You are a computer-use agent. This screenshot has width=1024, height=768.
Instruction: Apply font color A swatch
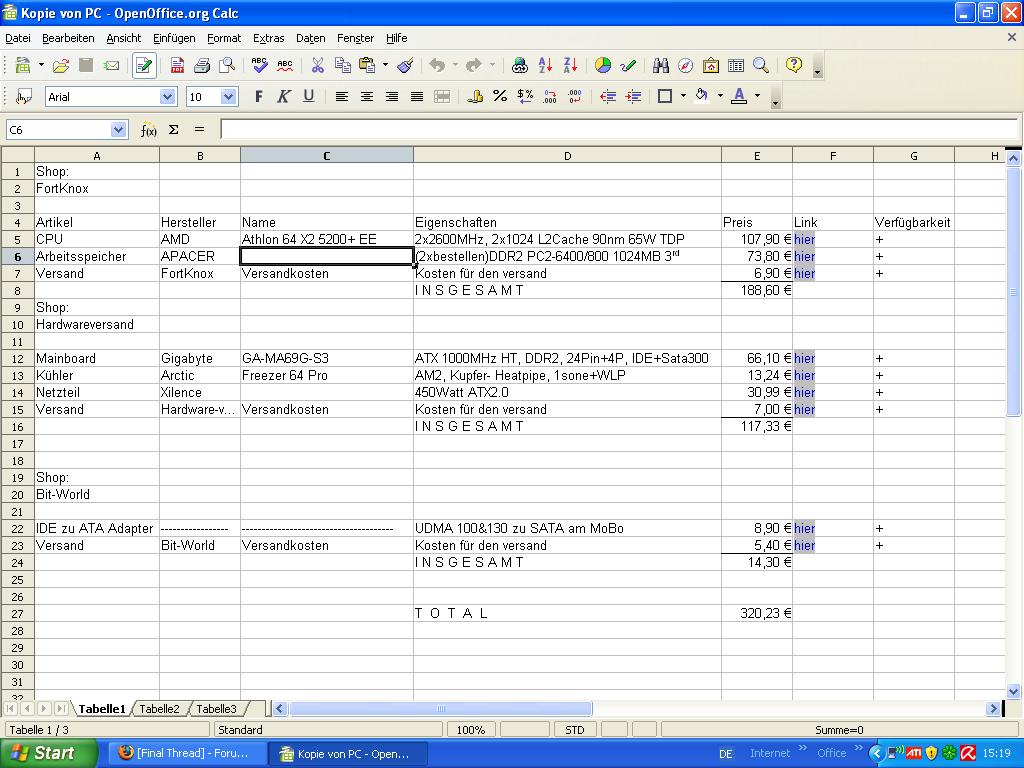(x=739, y=97)
